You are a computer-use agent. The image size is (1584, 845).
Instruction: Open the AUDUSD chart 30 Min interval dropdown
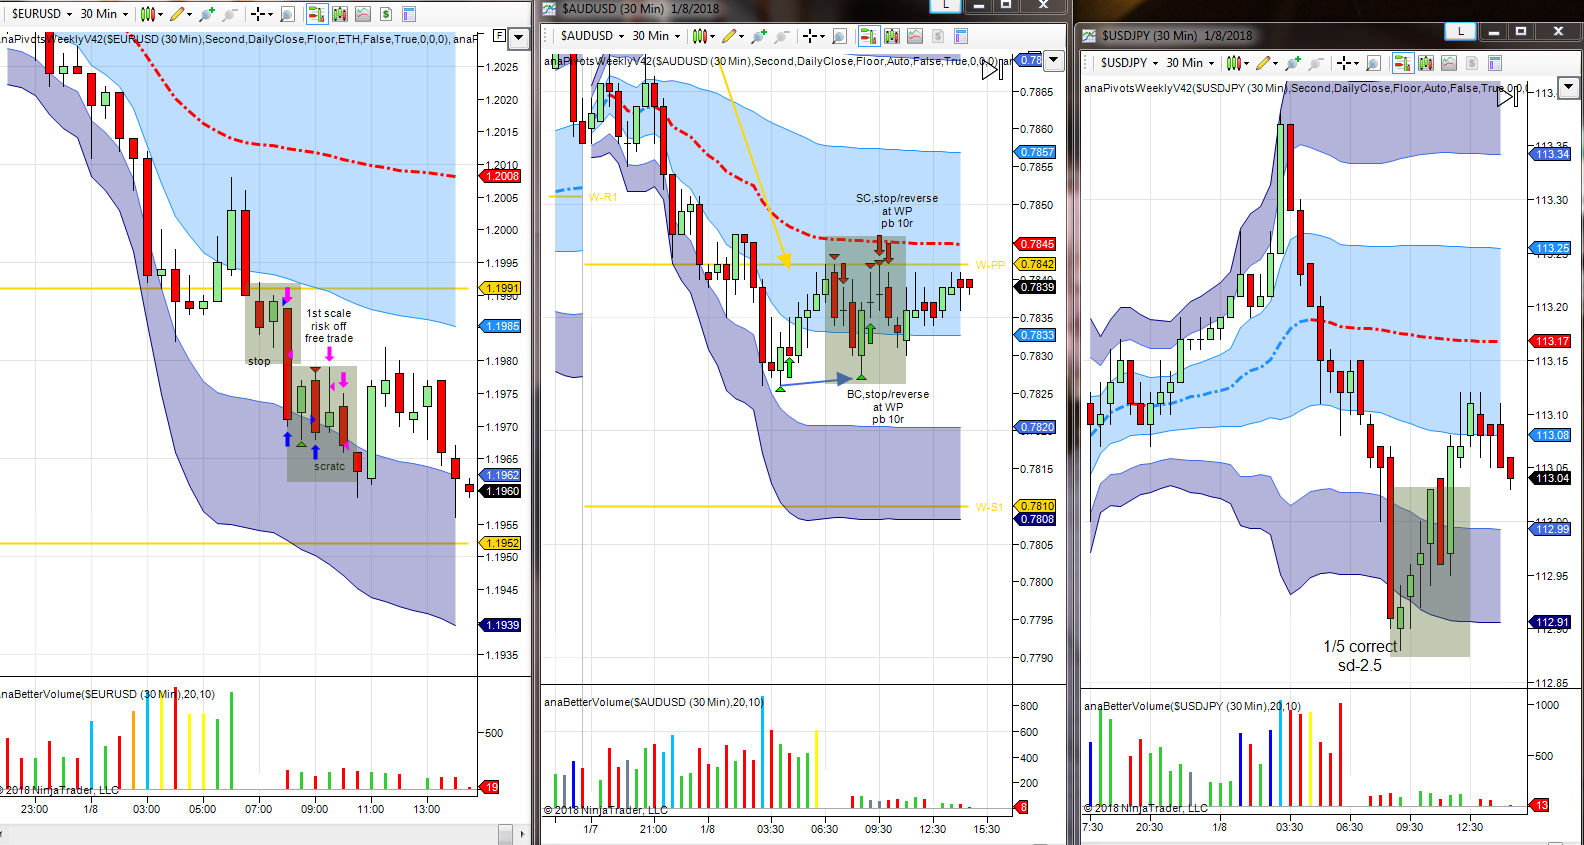656,36
